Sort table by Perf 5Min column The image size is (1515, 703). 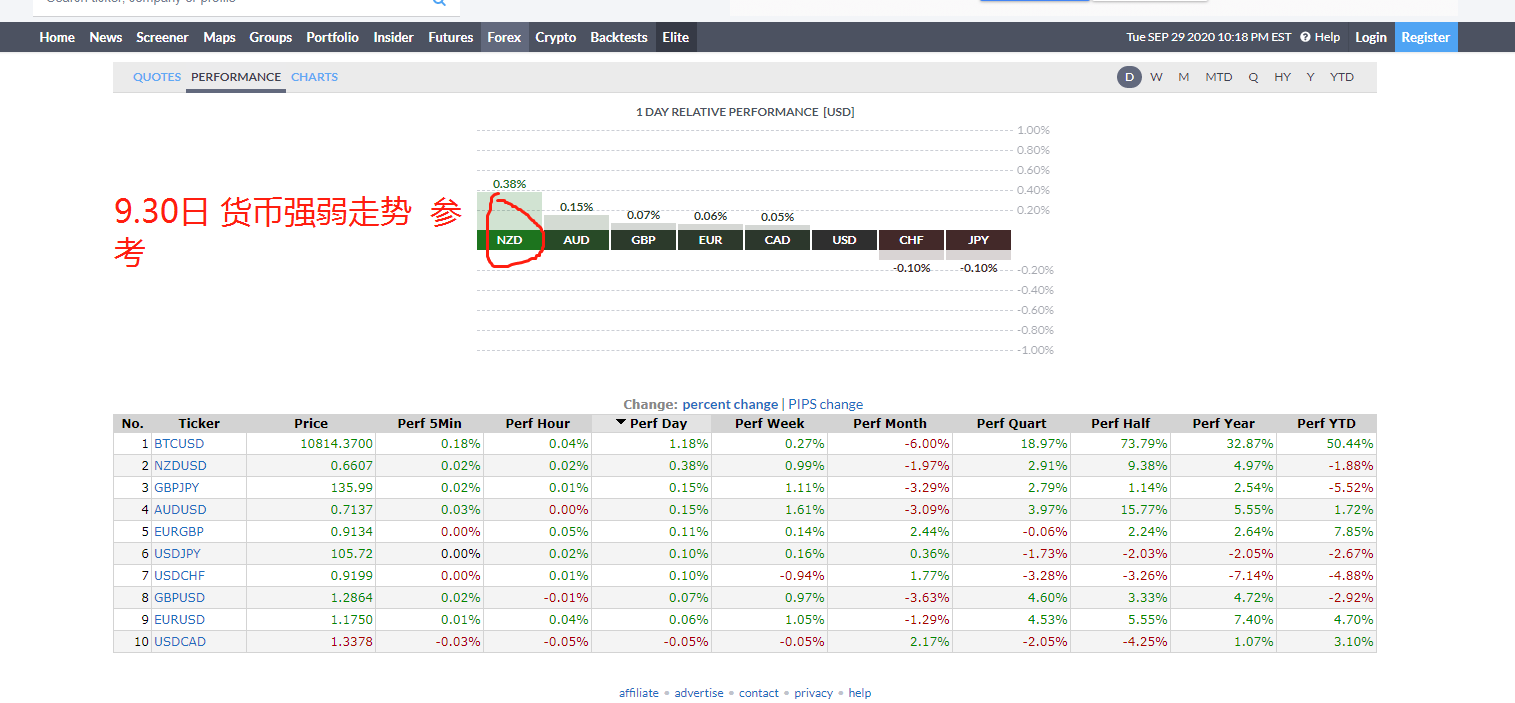pyautogui.click(x=429, y=423)
